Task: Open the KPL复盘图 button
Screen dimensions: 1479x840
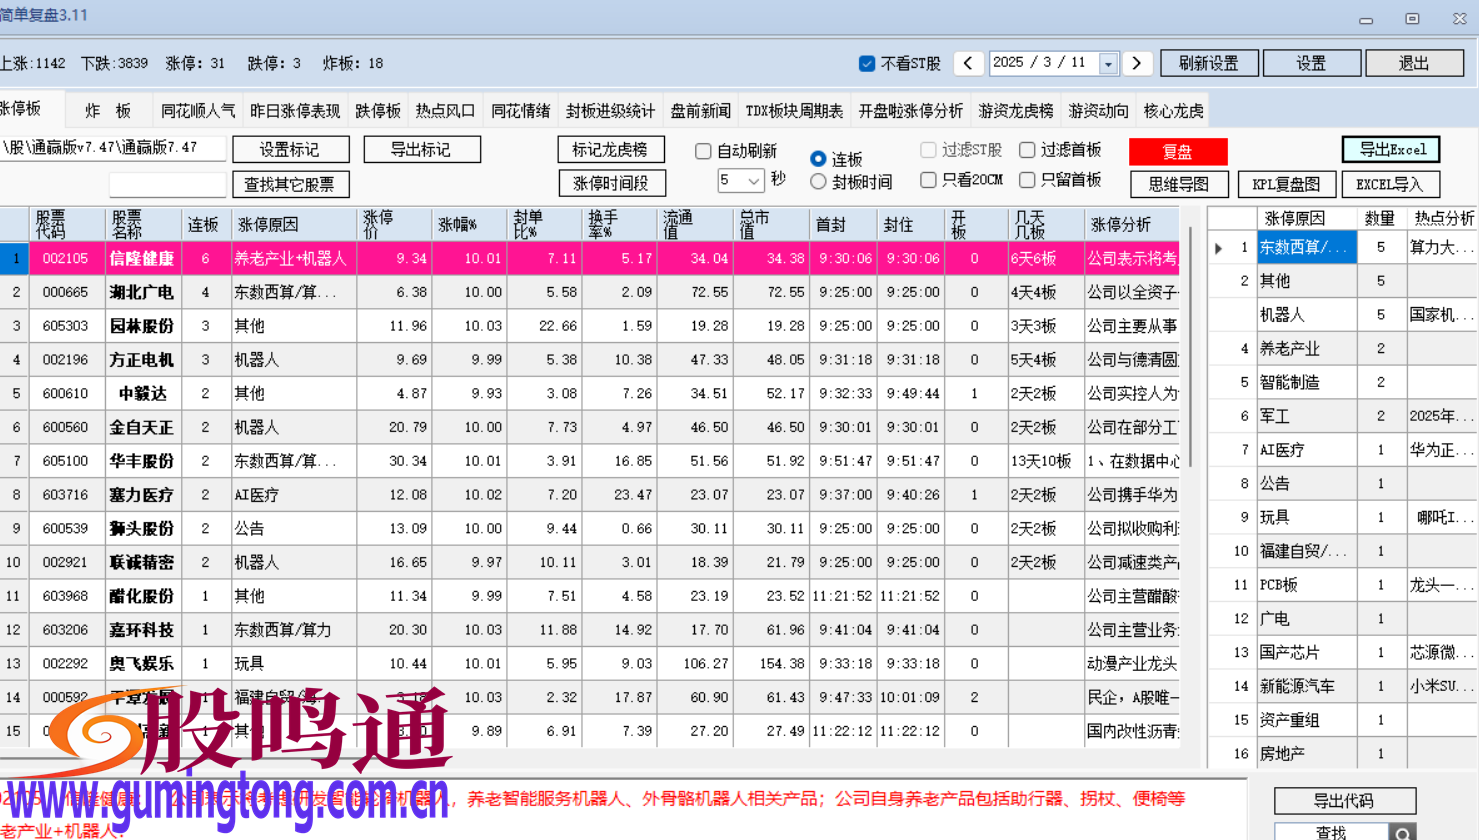Action: pos(1286,184)
